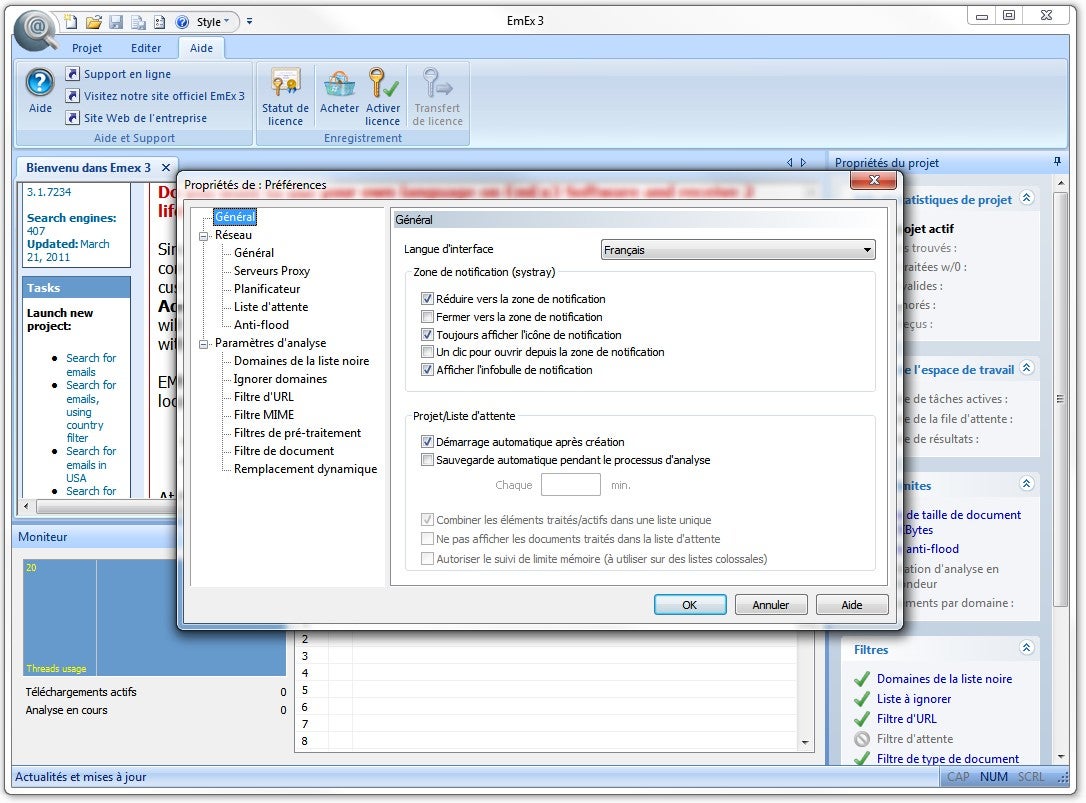Open the Style dropdown in title bar
The height and width of the screenshot is (803, 1086).
click(x=213, y=22)
